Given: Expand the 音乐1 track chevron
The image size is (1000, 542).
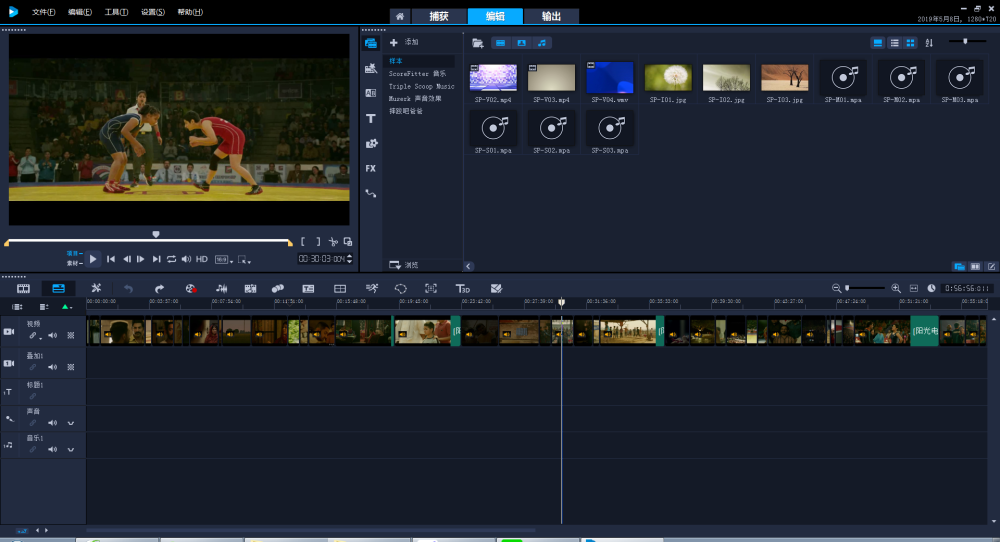Looking at the screenshot, I should (x=71, y=450).
